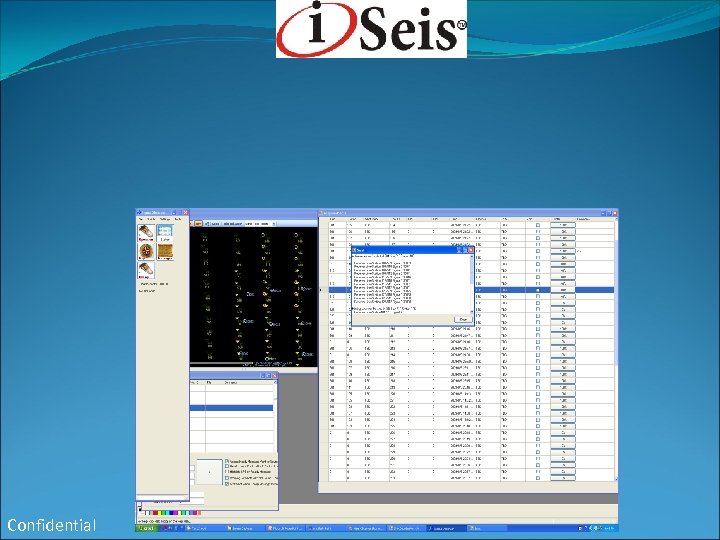Click the log dialog's vertical scrollbar
This screenshot has height=540, width=720.
[x=471, y=284]
